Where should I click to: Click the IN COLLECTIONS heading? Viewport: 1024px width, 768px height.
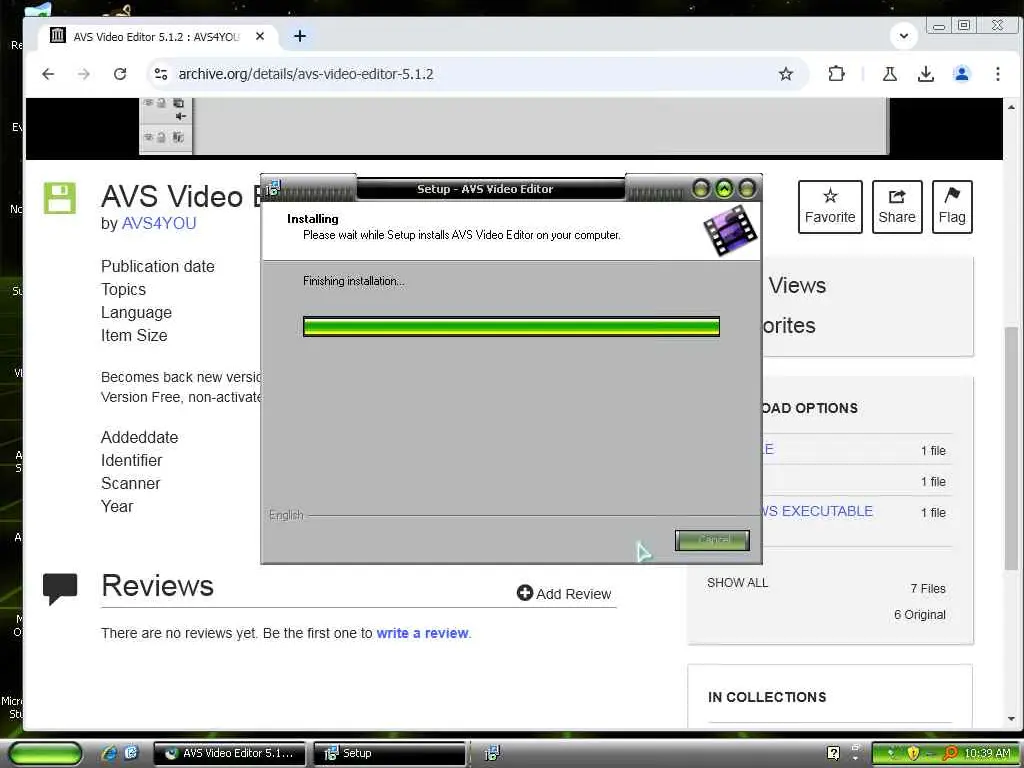[767, 697]
